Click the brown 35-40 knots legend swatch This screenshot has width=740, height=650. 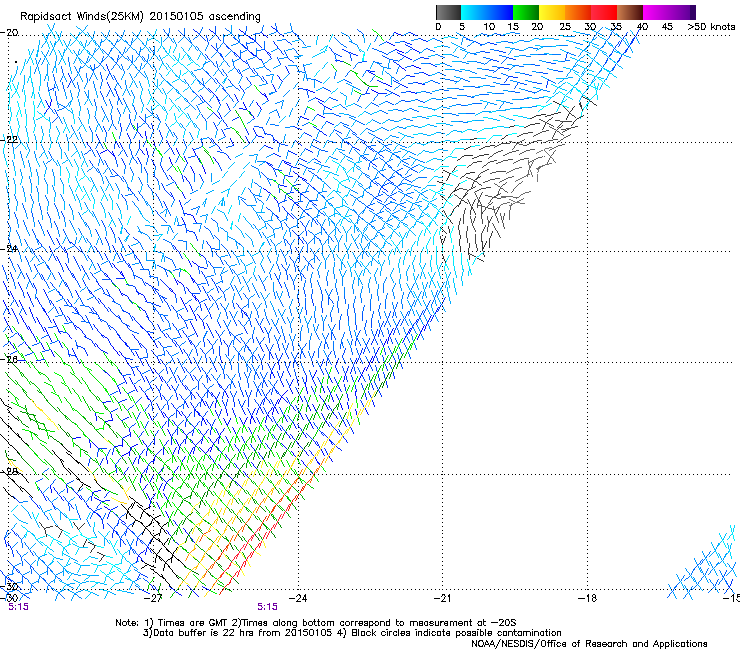click(x=630, y=12)
